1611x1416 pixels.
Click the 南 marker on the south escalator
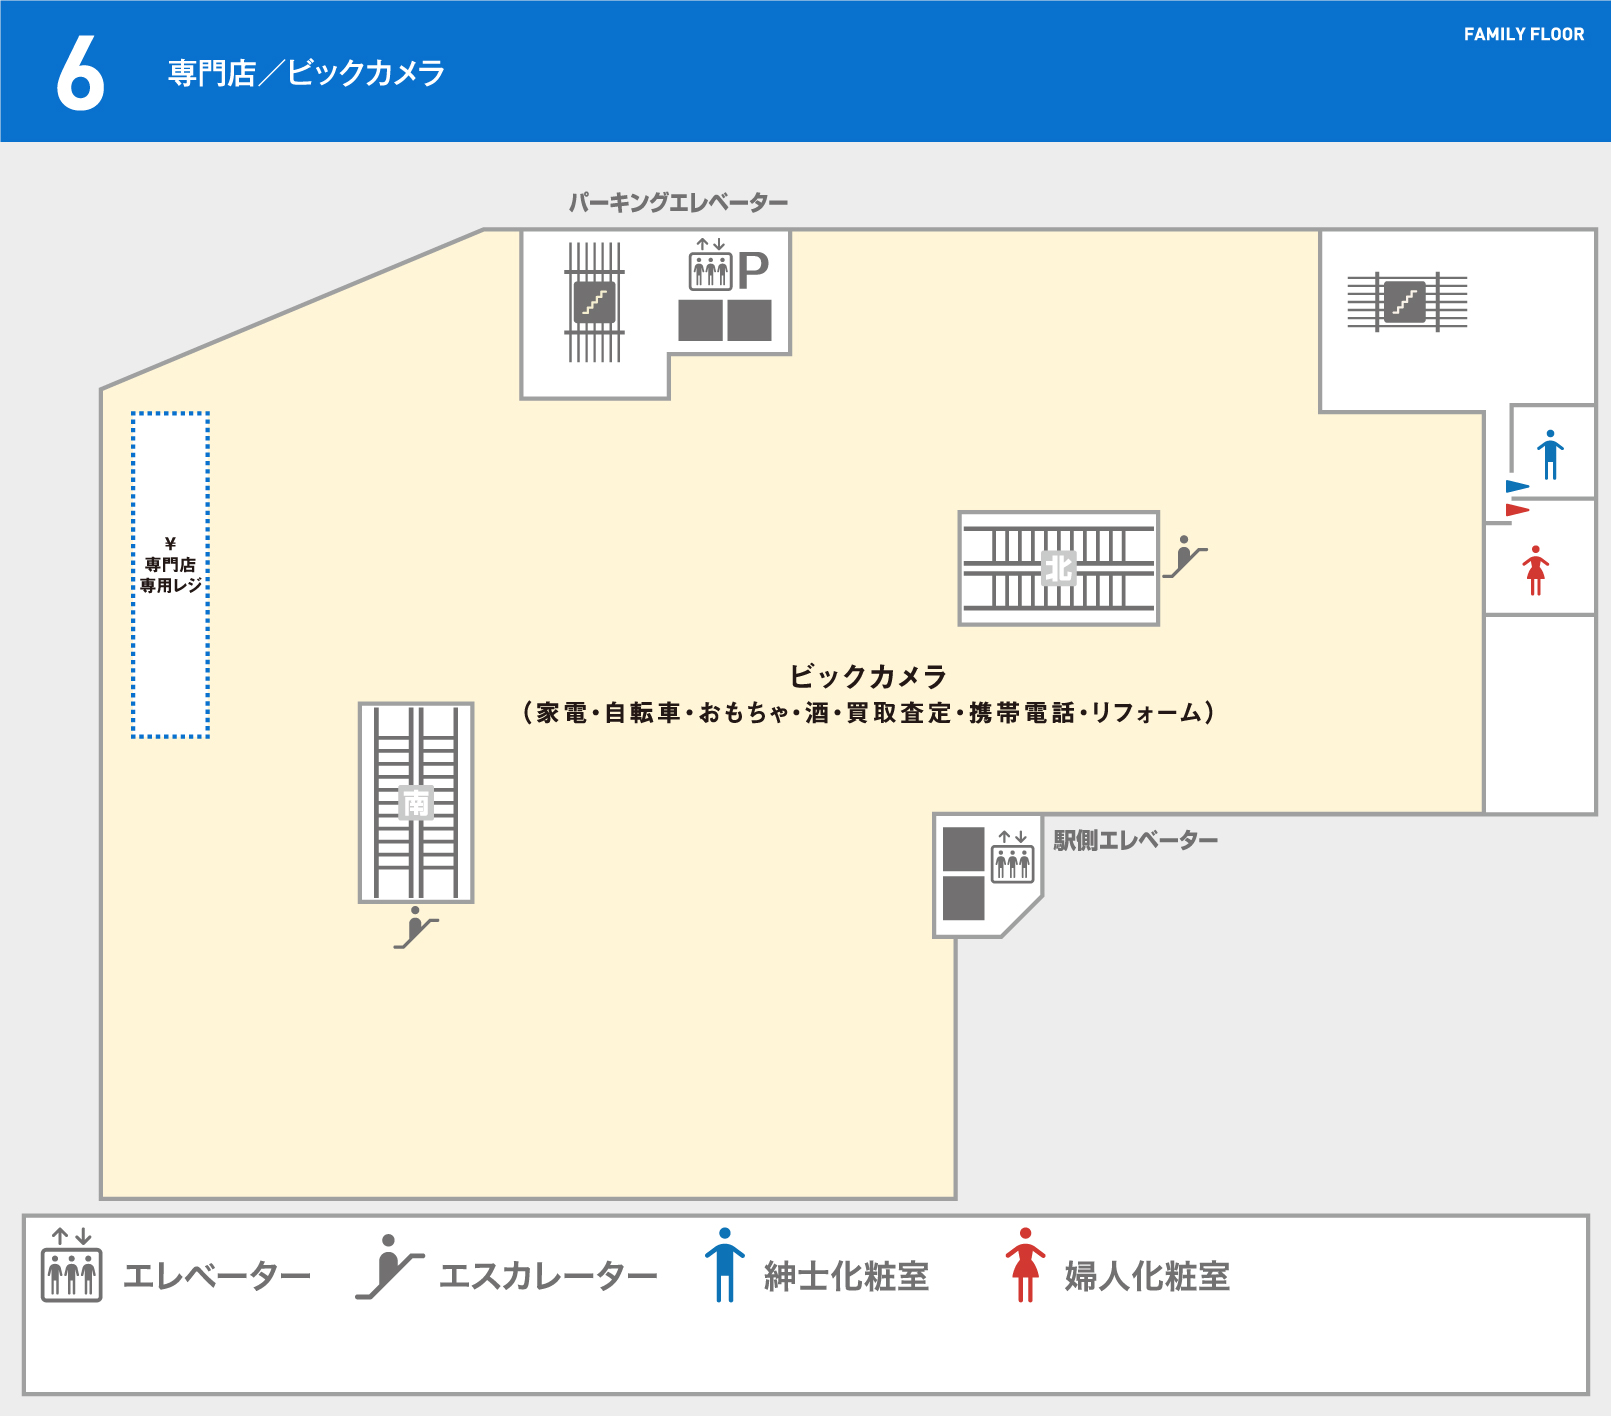tap(416, 802)
